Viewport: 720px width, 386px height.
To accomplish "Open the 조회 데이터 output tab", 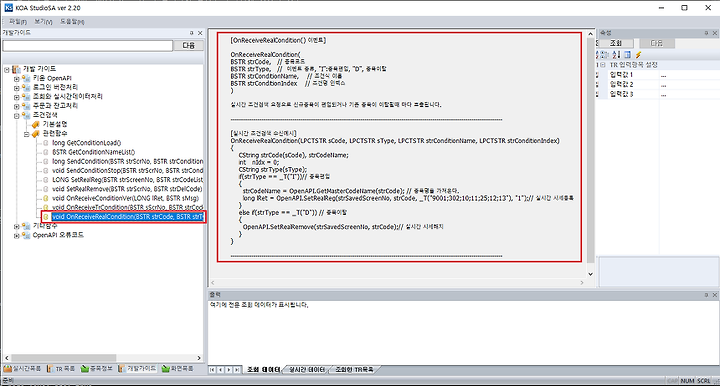I will [x=263, y=369].
